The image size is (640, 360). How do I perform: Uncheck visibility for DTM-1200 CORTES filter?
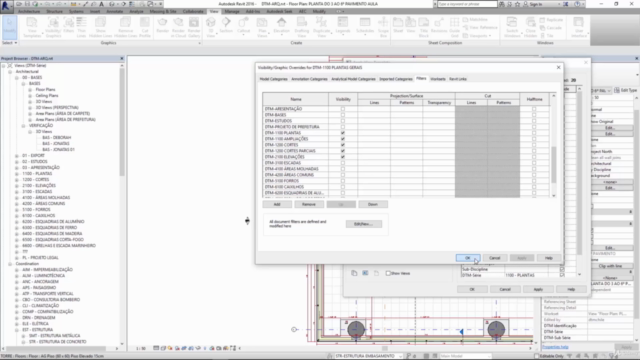pos(343,145)
